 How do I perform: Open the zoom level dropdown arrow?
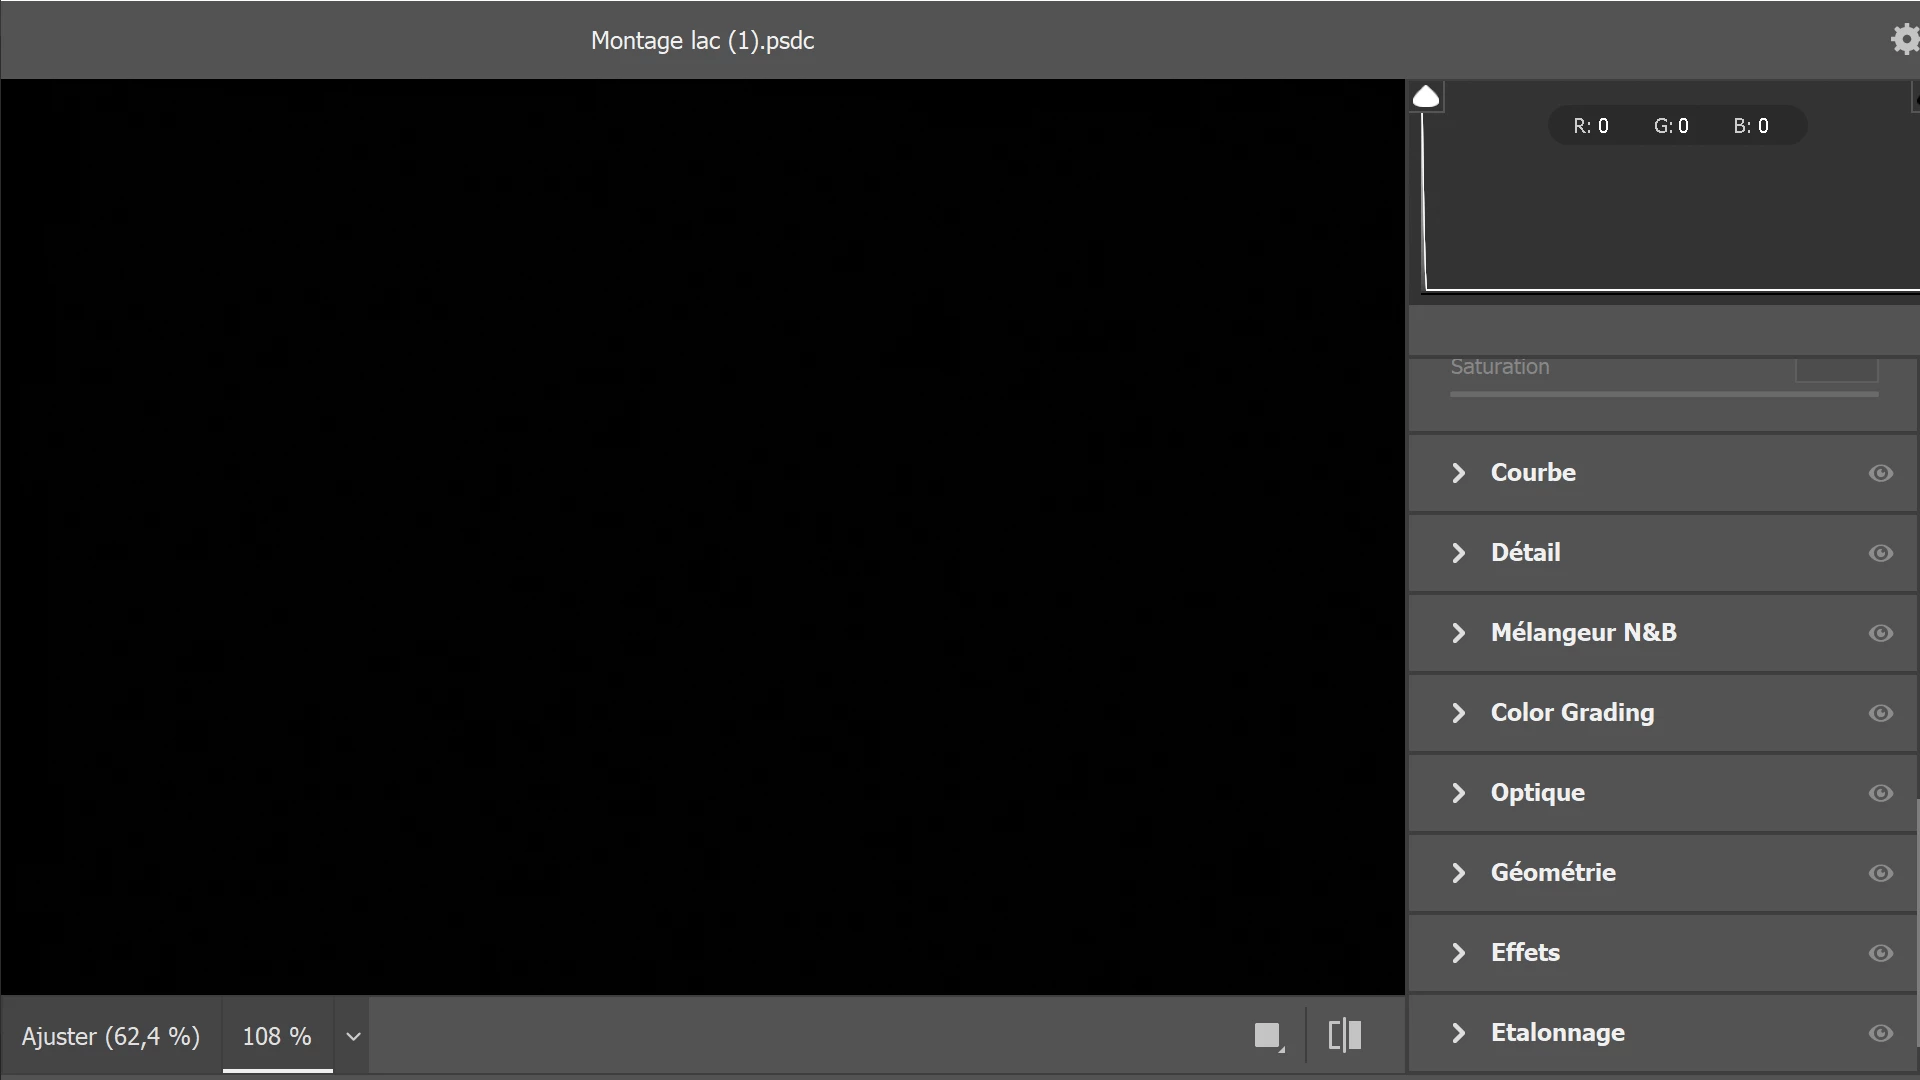click(x=353, y=1037)
